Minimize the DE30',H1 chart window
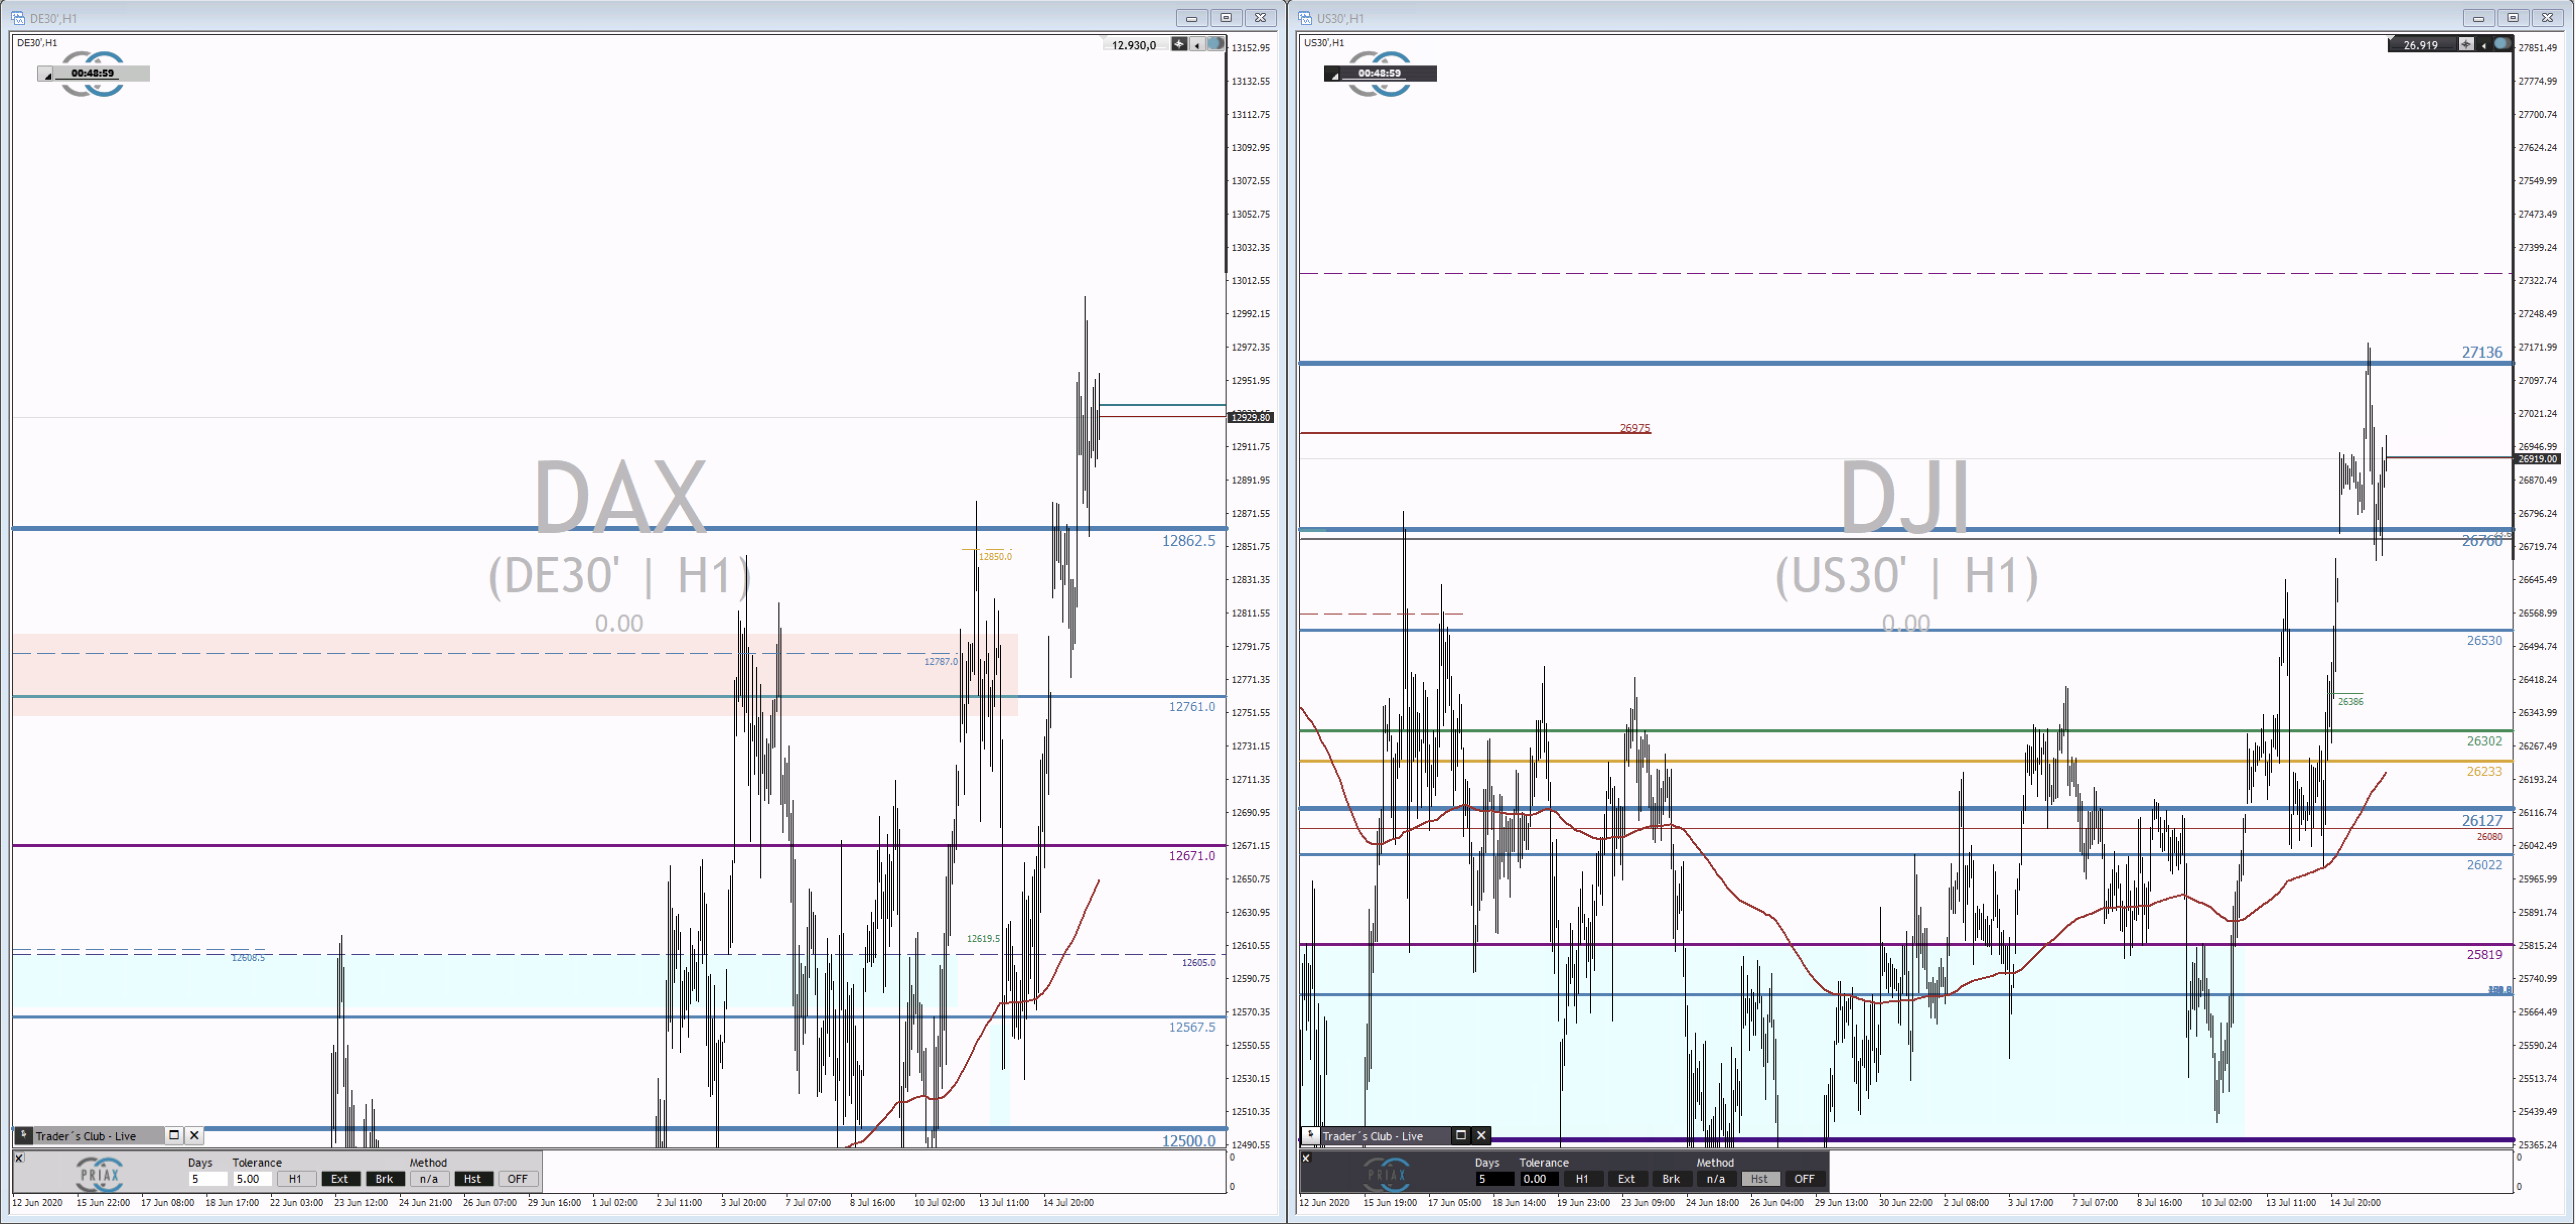The width and height of the screenshot is (2576, 1224). click(x=1192, y=18)
